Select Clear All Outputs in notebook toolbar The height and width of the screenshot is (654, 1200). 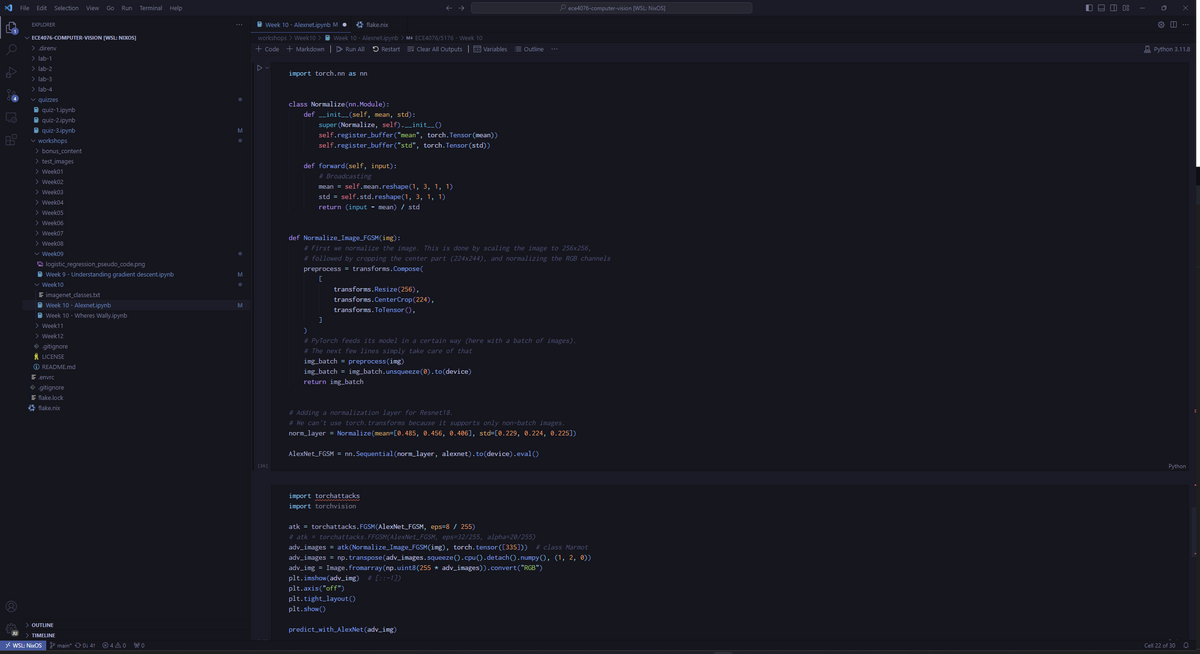pyautogui.click(x=440, y=49)
